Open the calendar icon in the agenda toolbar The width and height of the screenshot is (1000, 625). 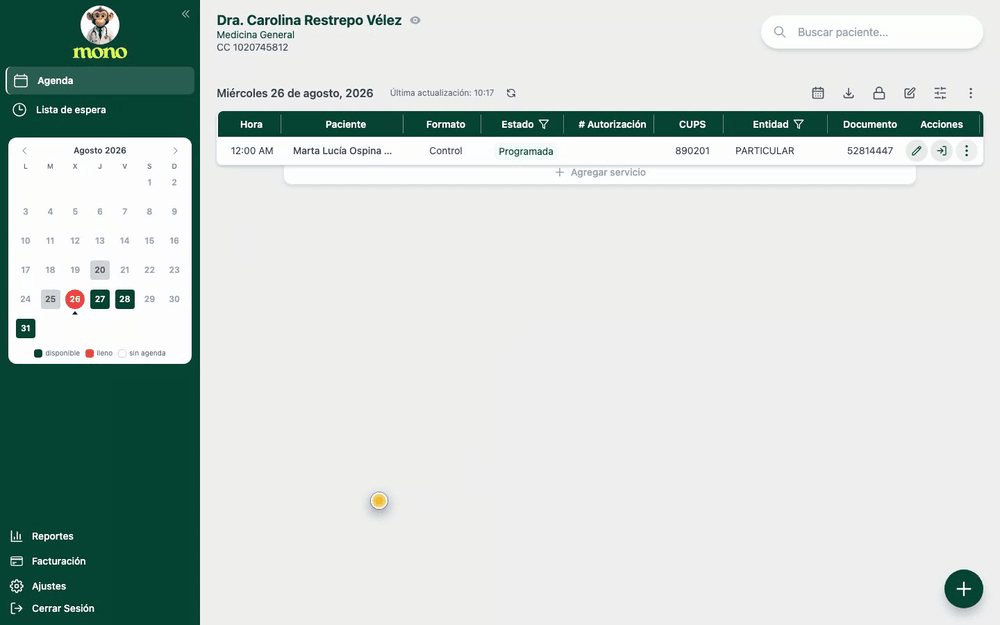(818, 93)
